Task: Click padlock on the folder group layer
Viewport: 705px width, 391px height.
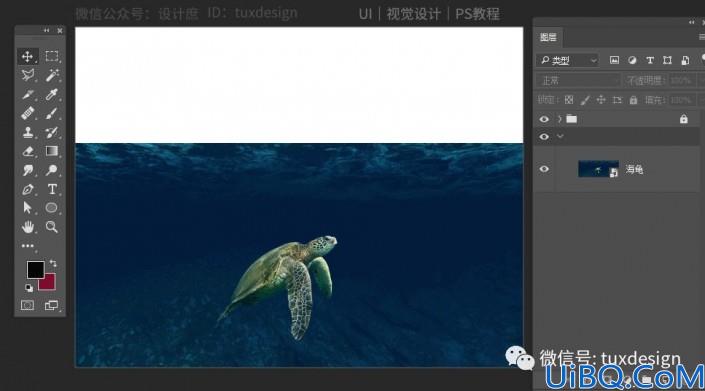Action: 683,119
